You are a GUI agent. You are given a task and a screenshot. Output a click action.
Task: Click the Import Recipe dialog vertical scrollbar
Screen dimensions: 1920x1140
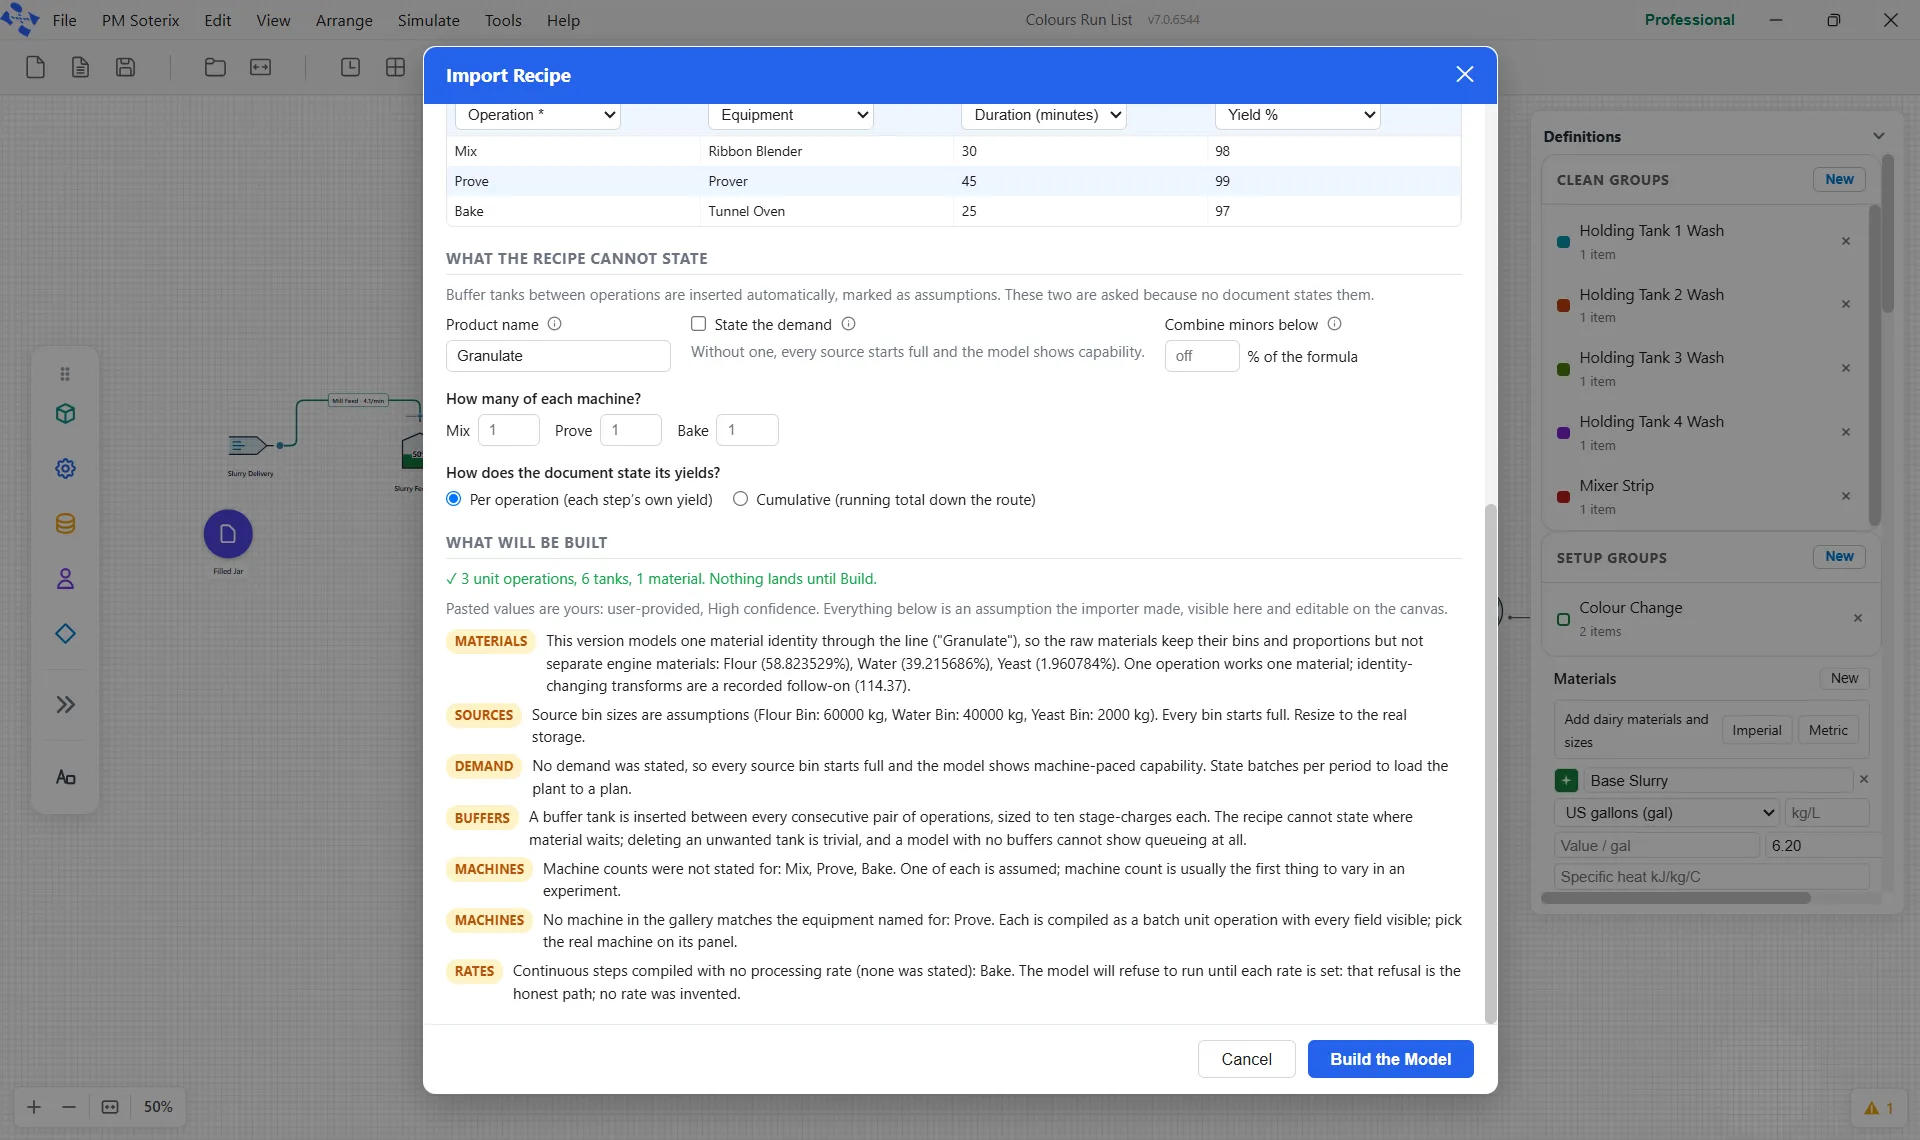tap(1490, 764)
